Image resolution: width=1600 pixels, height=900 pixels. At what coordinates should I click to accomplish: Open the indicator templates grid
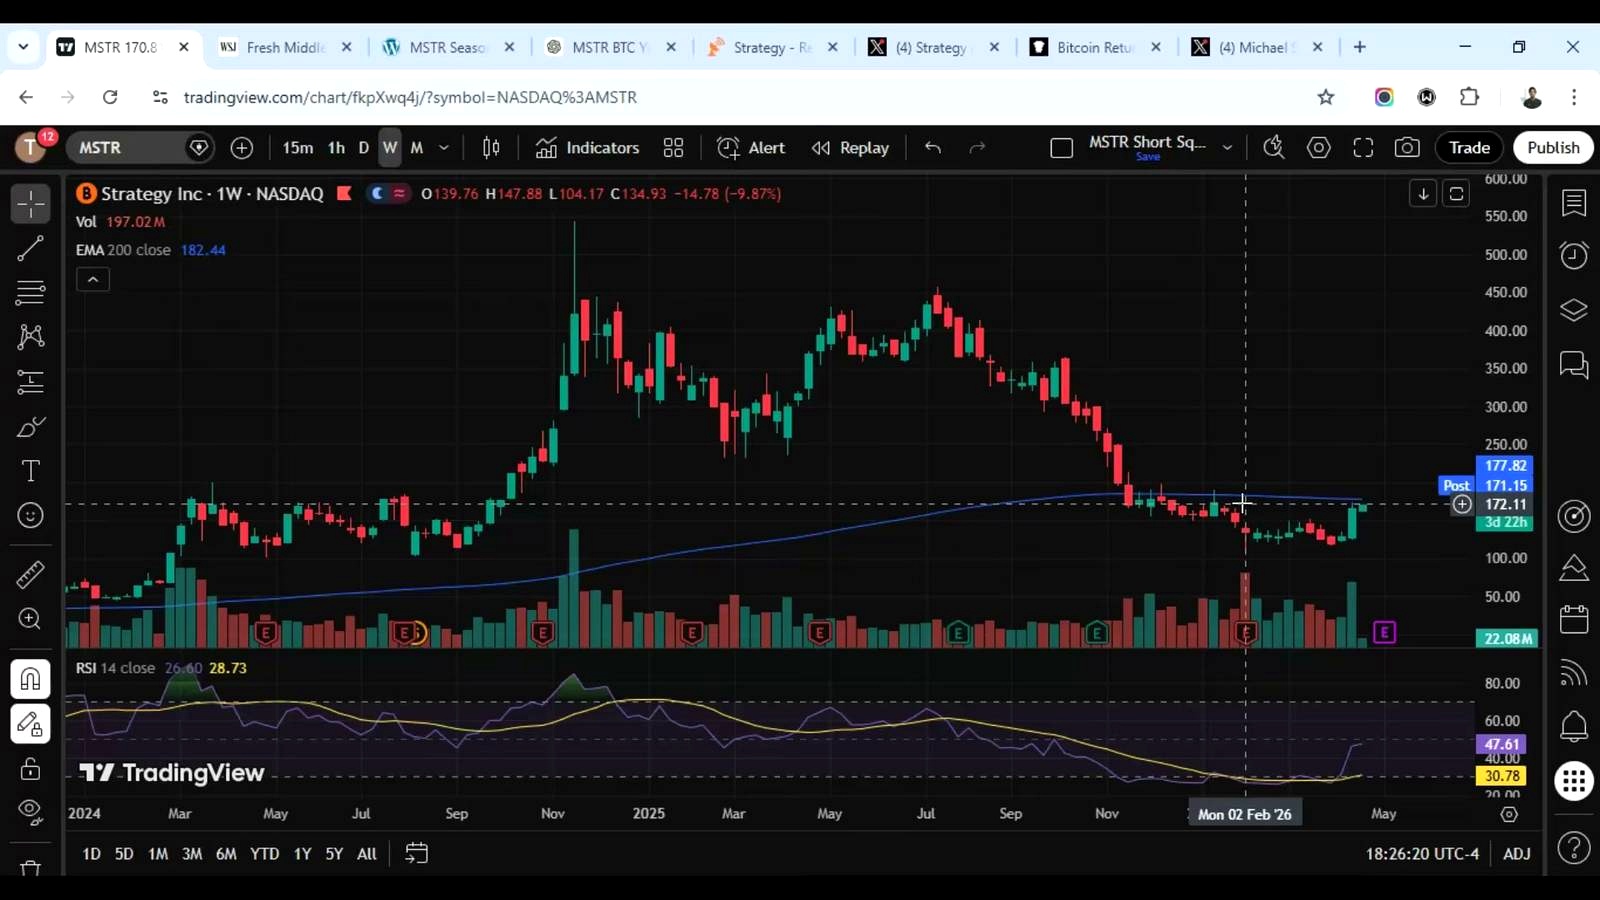coord(674,148)
